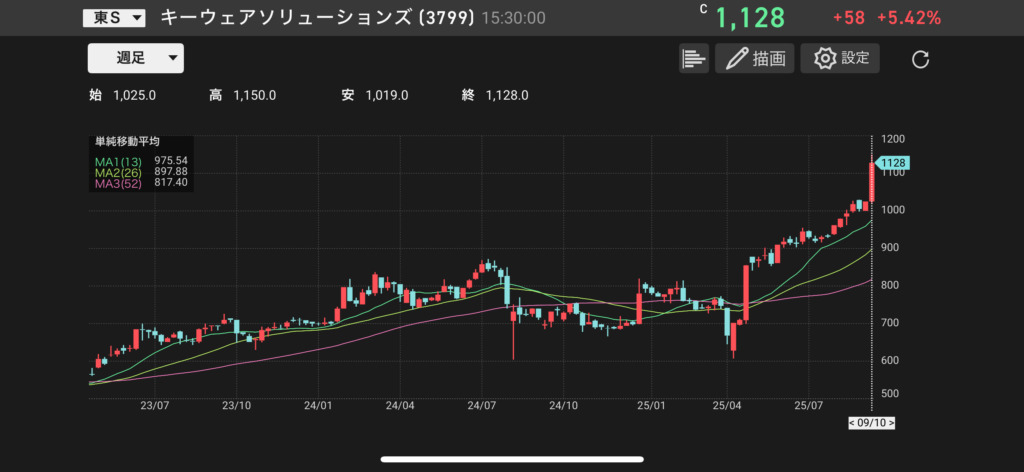Click the 1,128 closing price in header
The image size is (1024, 472).
point(750,18)
